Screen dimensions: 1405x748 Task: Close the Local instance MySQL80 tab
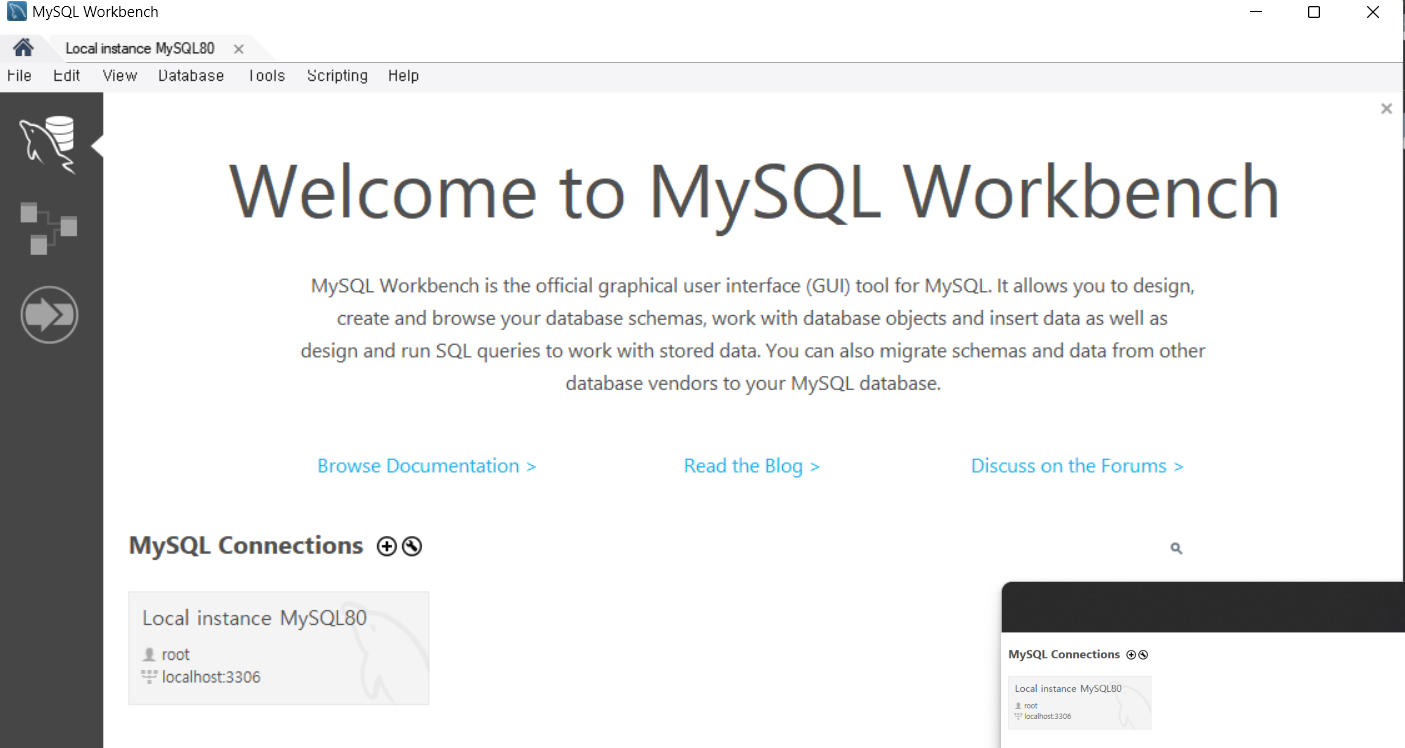(x=238, y=49)
